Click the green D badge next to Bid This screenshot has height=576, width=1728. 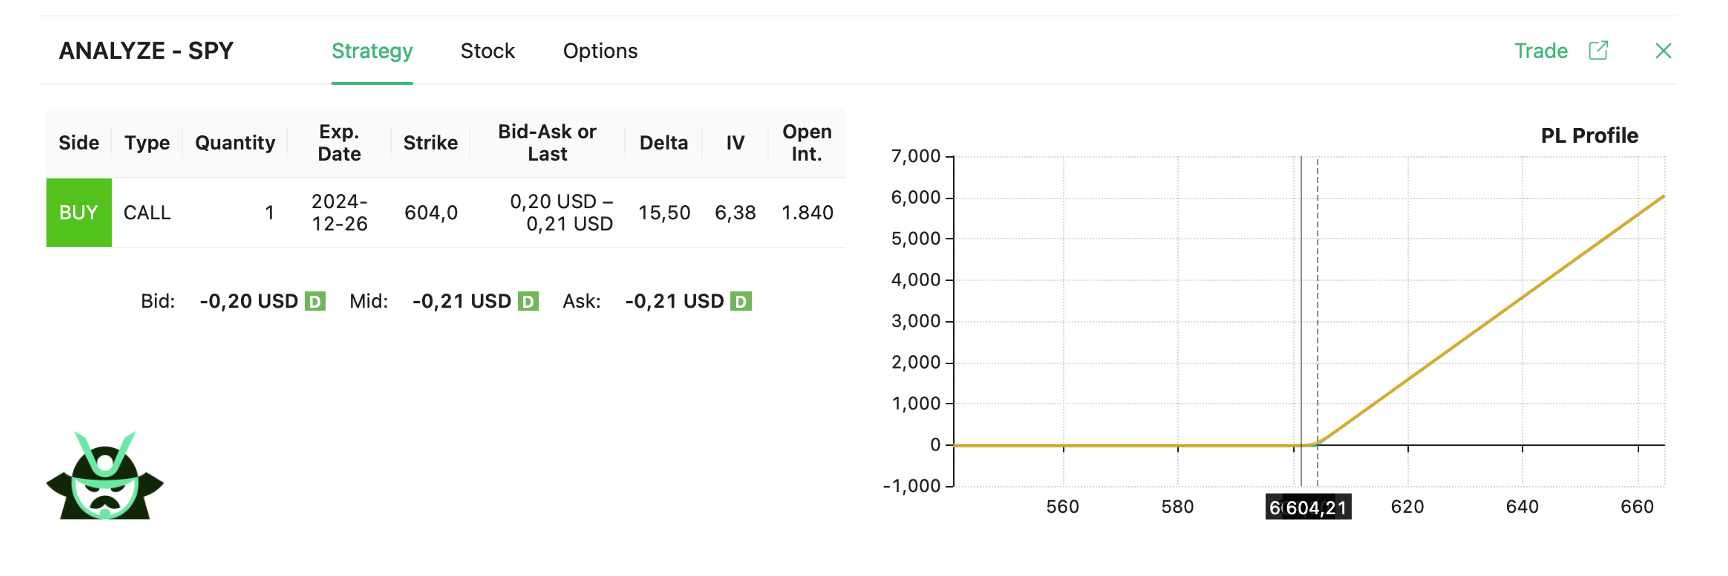(x=315, y=302)
